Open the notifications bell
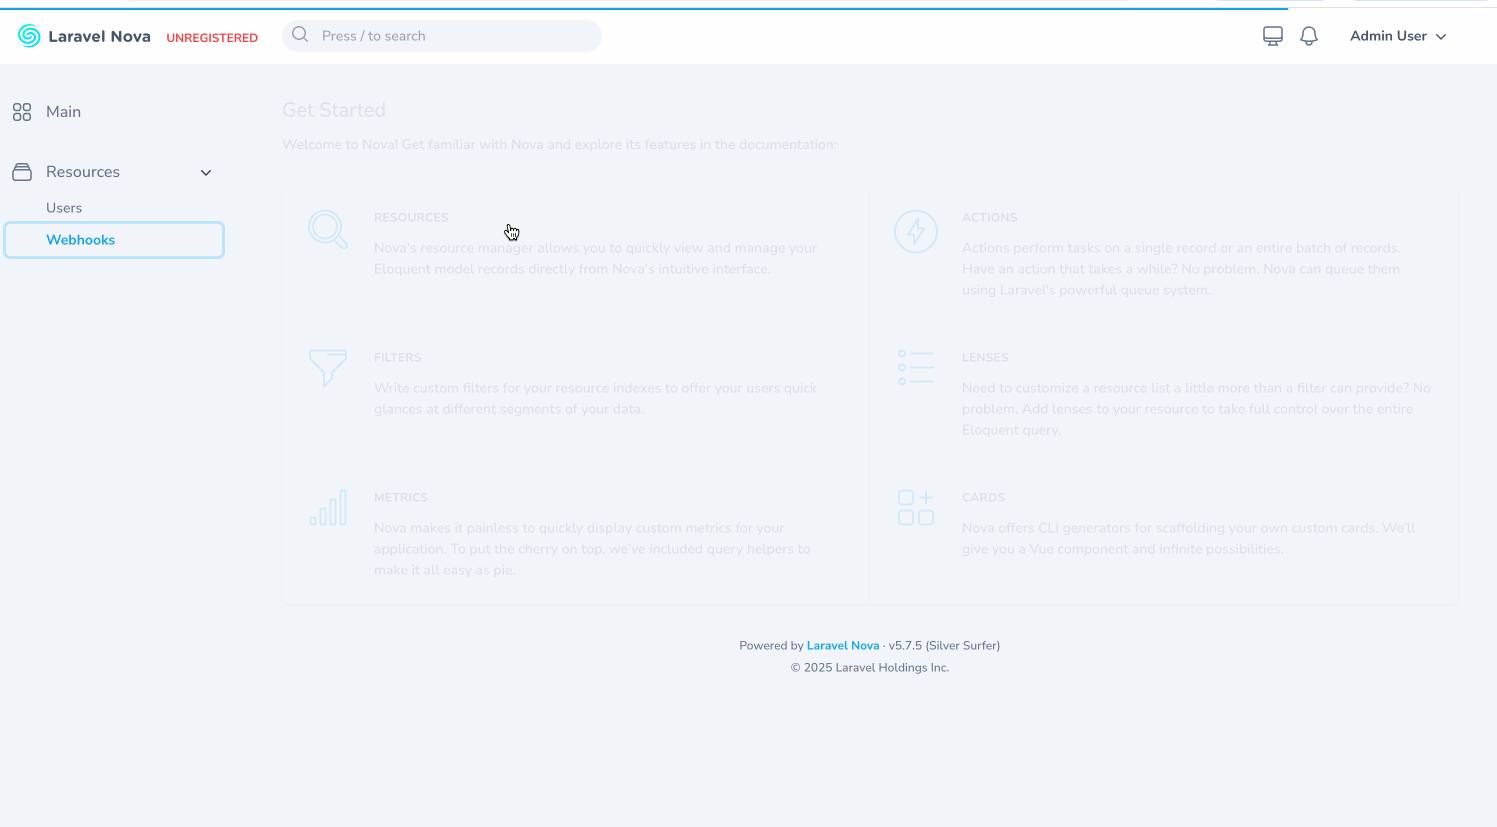Screen dimensions: 1497x827 click(1308, 36)
